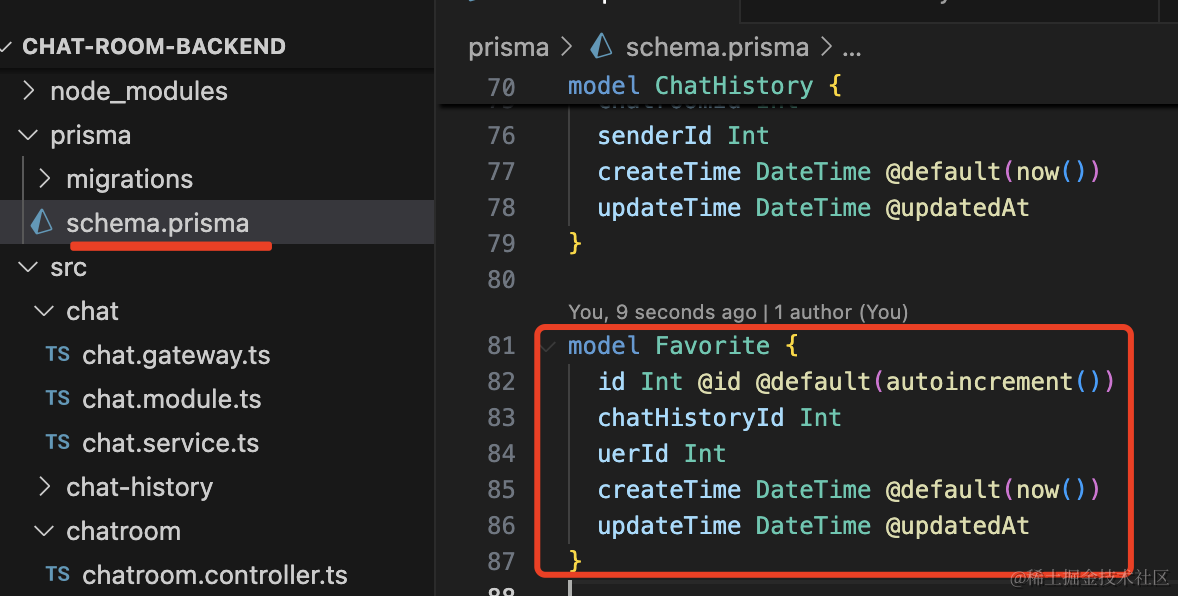Click the Prisma icon beside schema.prisma in explorer
The image size is (1178, 596).
(42, 222)
